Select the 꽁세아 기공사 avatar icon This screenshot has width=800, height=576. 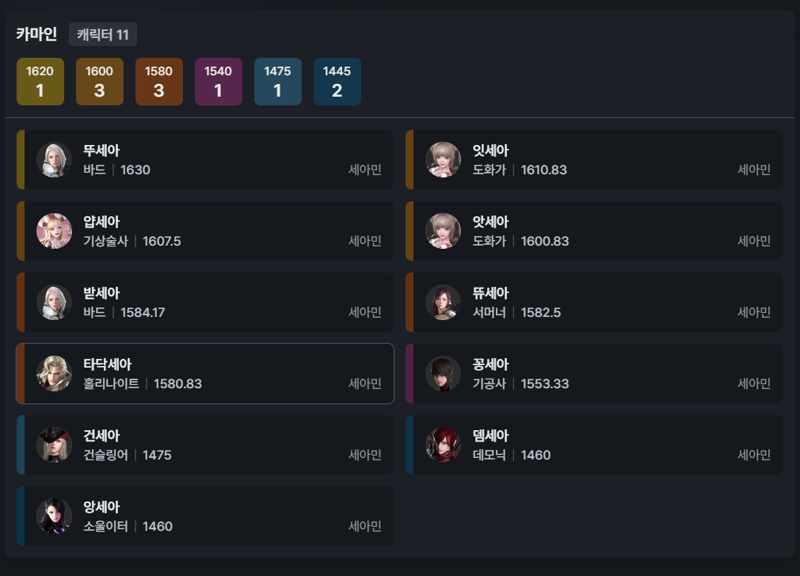tap(443, 373)
